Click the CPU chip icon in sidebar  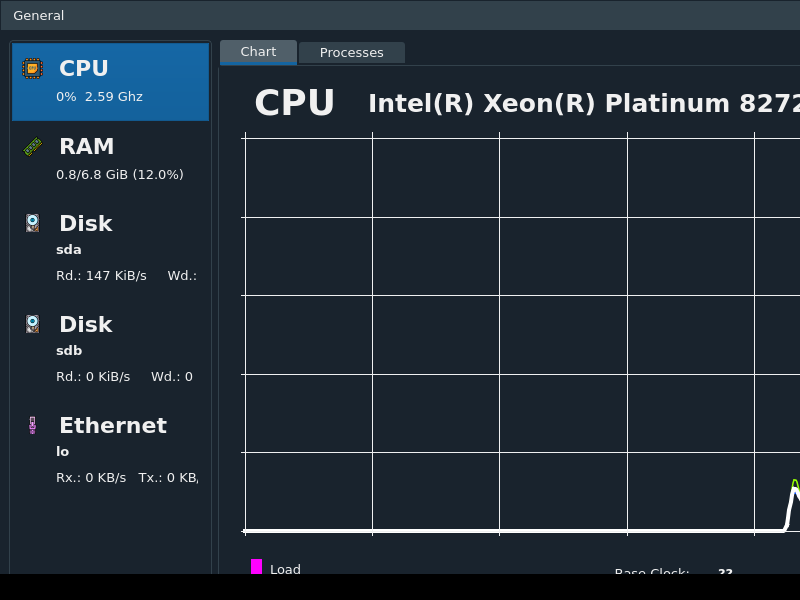32,68
